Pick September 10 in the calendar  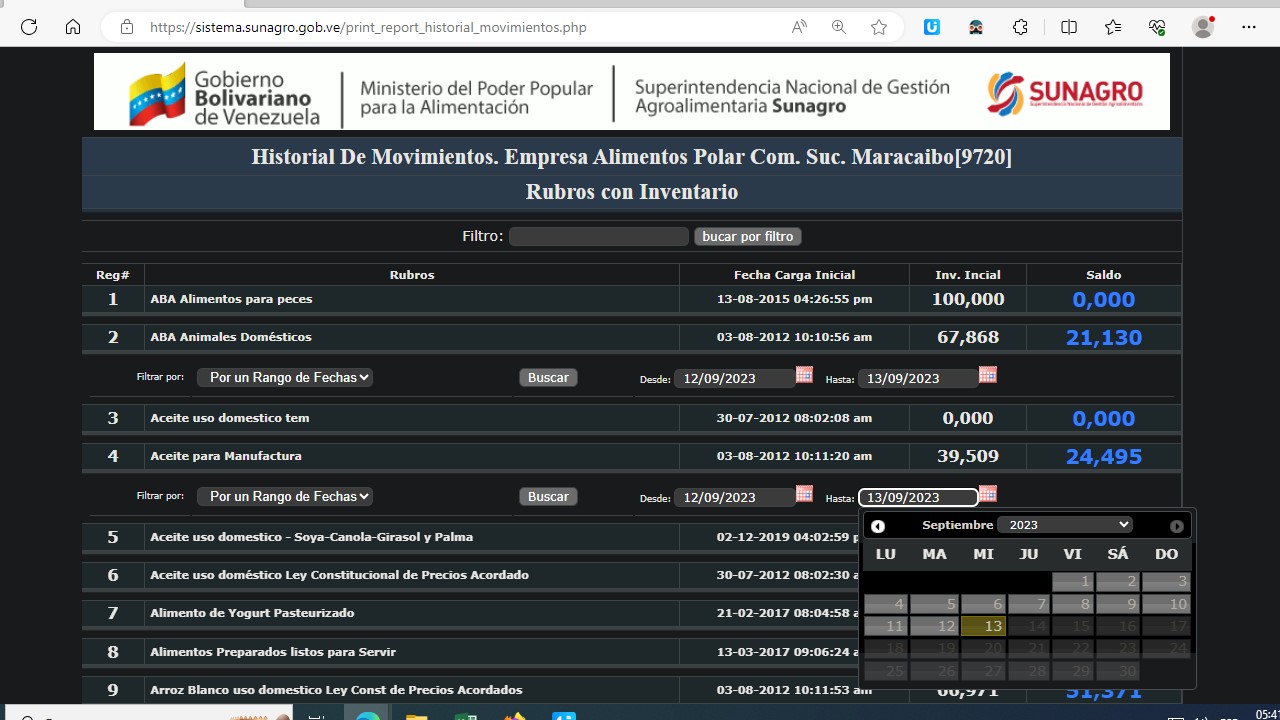coord(1166,604)
